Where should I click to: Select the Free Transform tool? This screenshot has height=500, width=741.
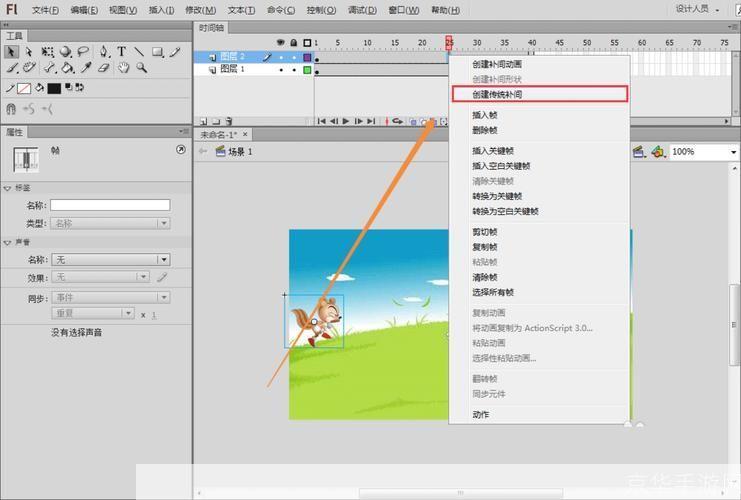pos(47,52)
